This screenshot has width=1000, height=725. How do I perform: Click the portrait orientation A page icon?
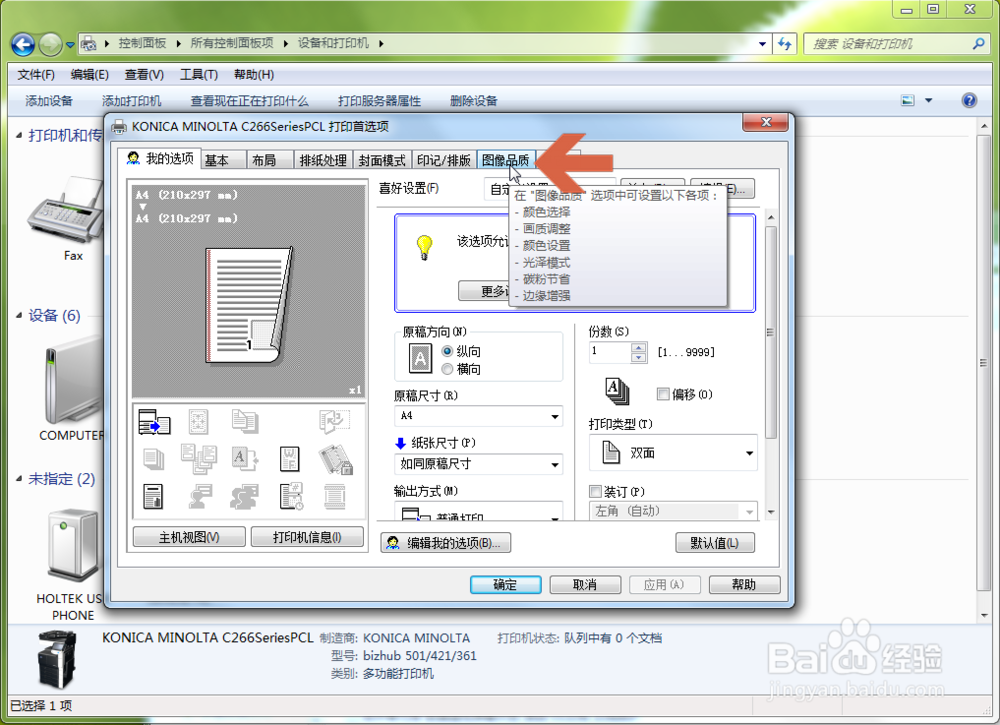(420, 358)
